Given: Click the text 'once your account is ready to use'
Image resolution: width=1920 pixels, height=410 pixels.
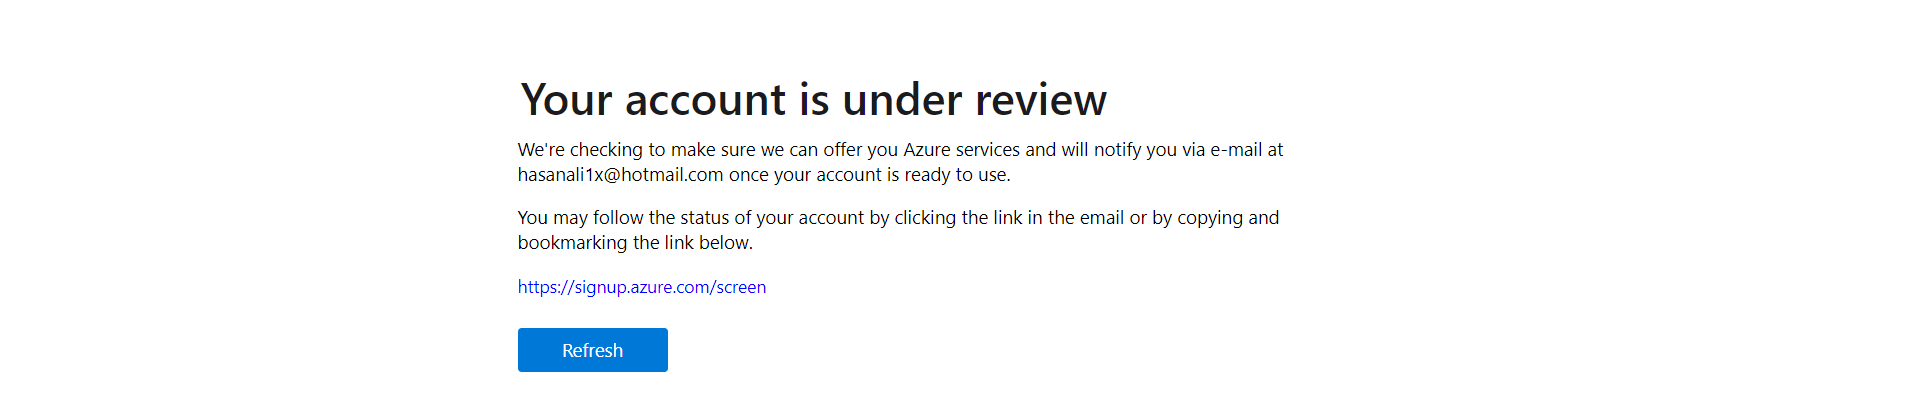Looking at the screenshot, I should [x=868, y=175].
